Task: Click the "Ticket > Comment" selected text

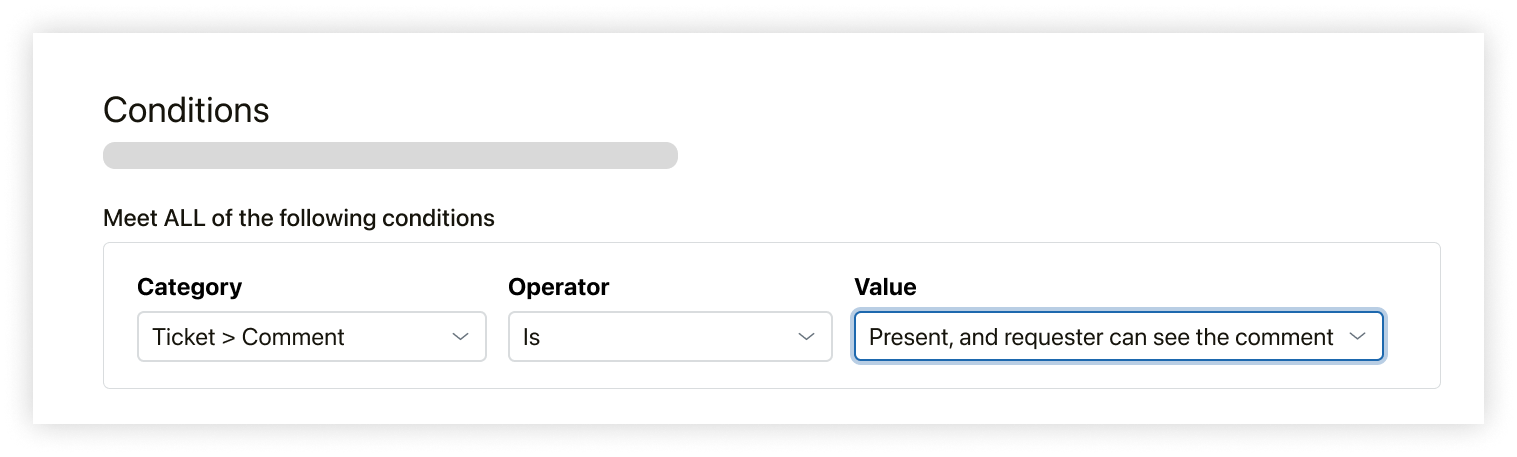Action: coord(248,337)
